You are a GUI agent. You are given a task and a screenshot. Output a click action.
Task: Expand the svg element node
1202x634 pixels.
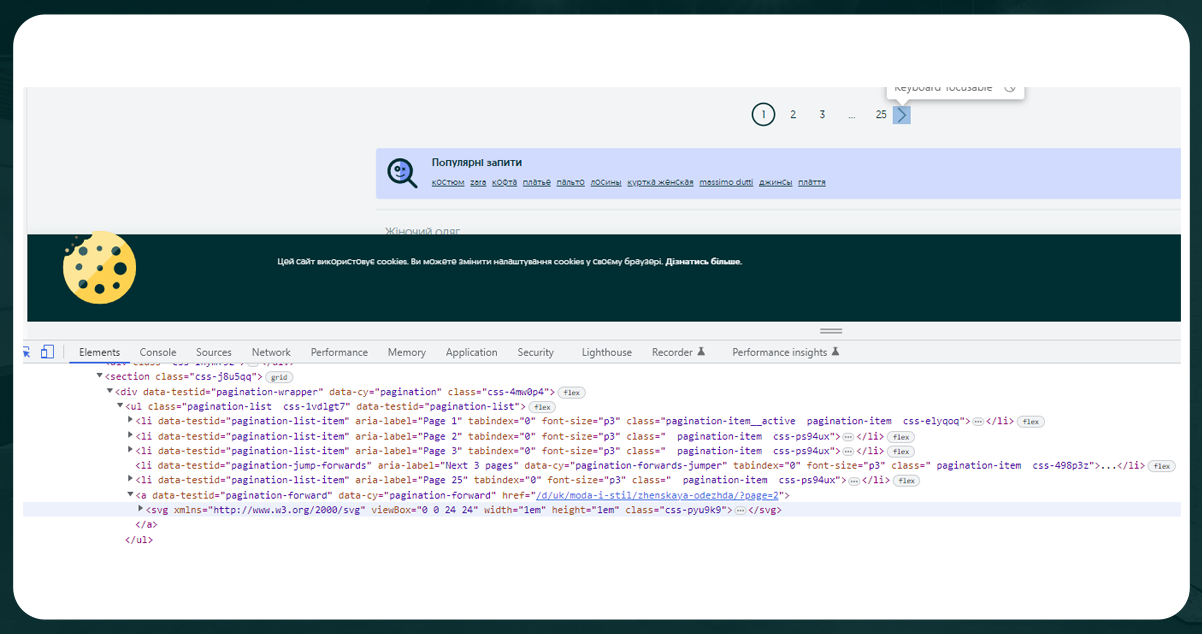point(141,509)
